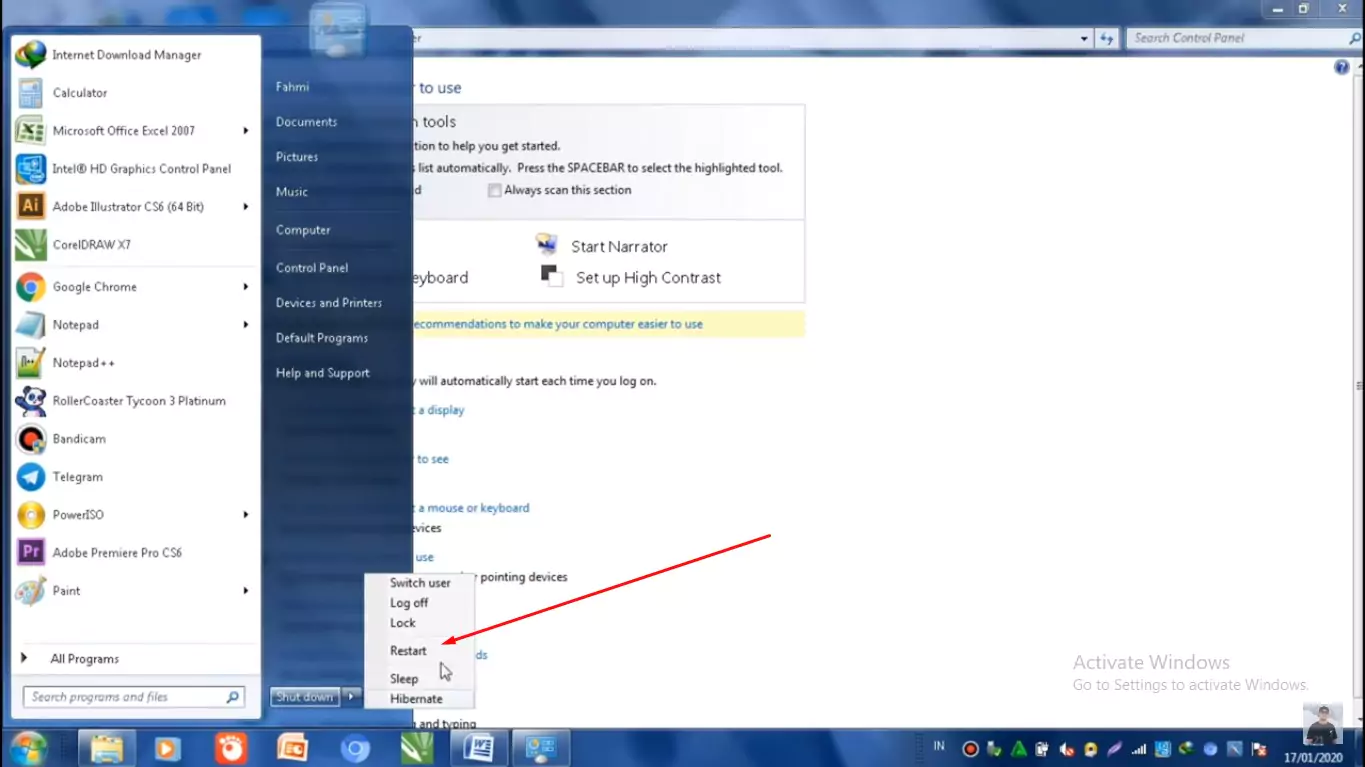Open CorelDRAW taskbar icon

417,748
